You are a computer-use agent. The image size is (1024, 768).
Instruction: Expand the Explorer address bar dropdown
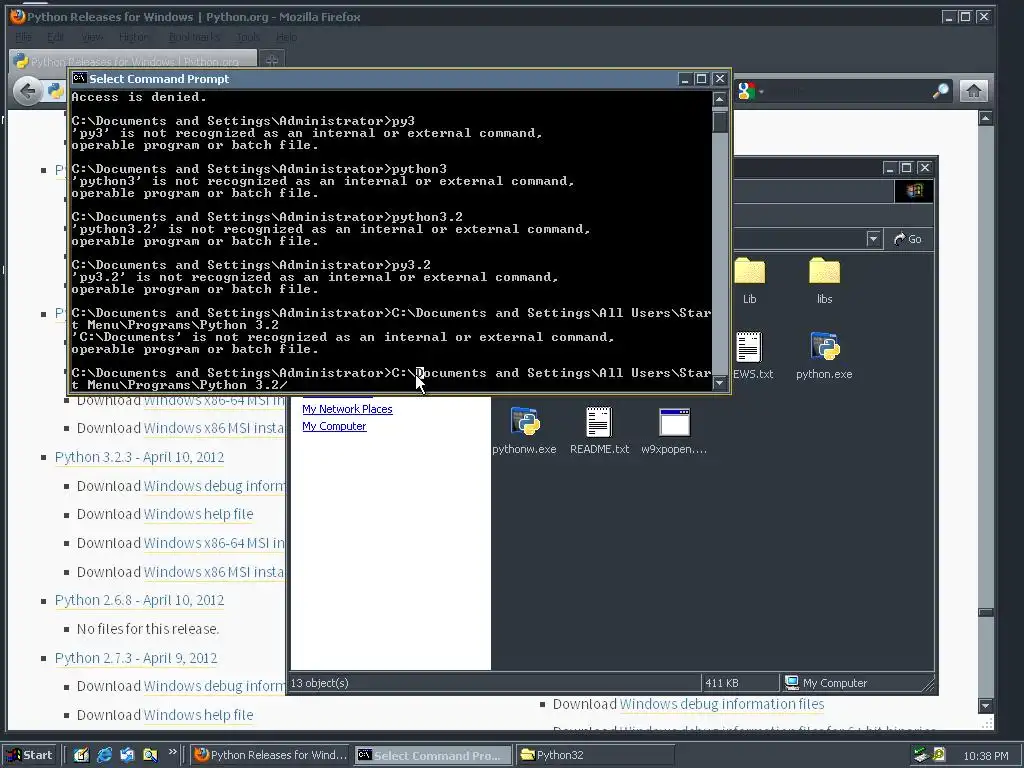point(873,239)
